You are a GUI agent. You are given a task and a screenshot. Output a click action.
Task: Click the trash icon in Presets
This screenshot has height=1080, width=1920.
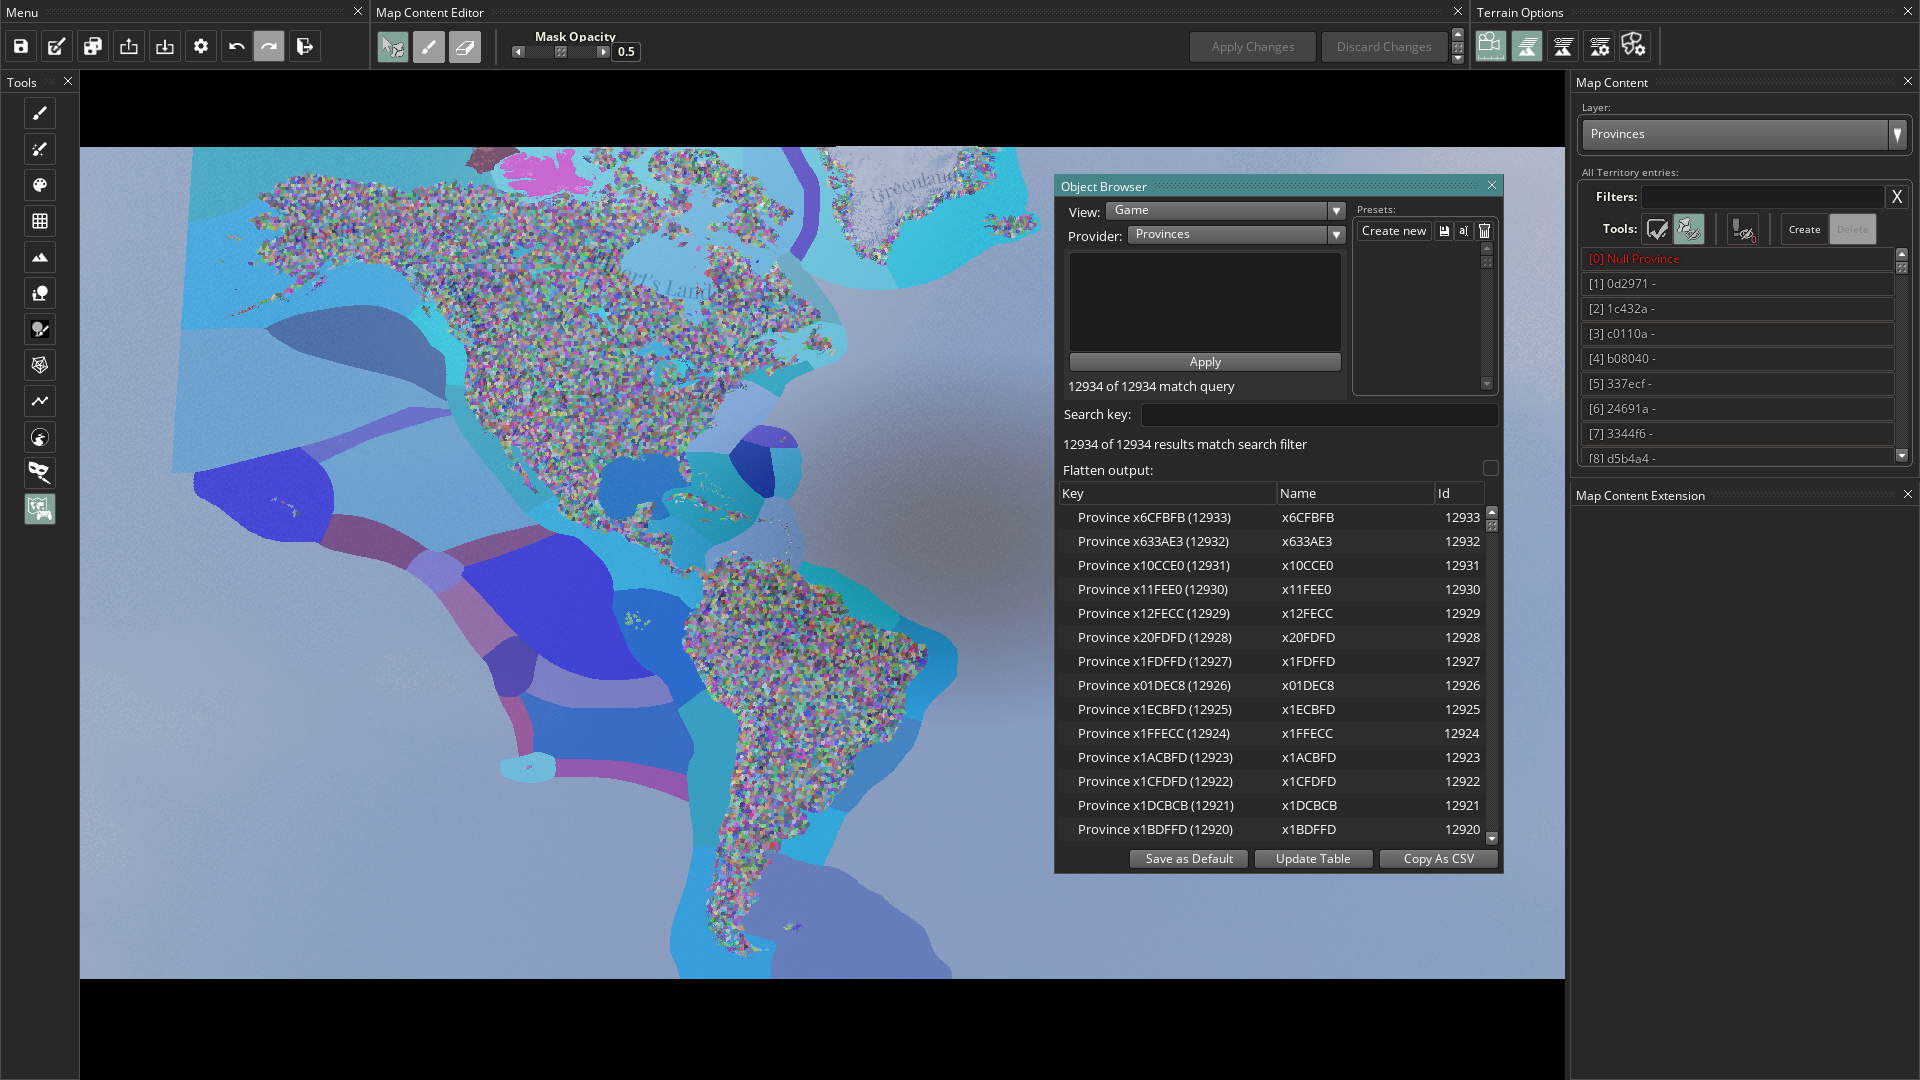(1485, 231)
